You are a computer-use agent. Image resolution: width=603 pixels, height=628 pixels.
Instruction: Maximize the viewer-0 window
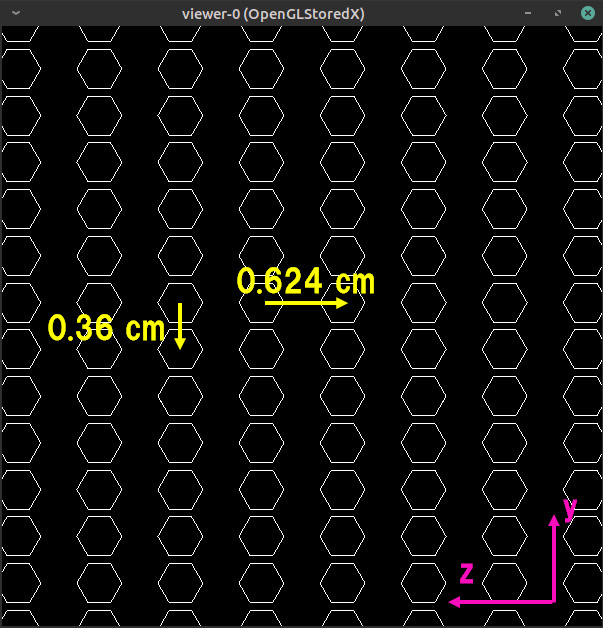[558, 13]
